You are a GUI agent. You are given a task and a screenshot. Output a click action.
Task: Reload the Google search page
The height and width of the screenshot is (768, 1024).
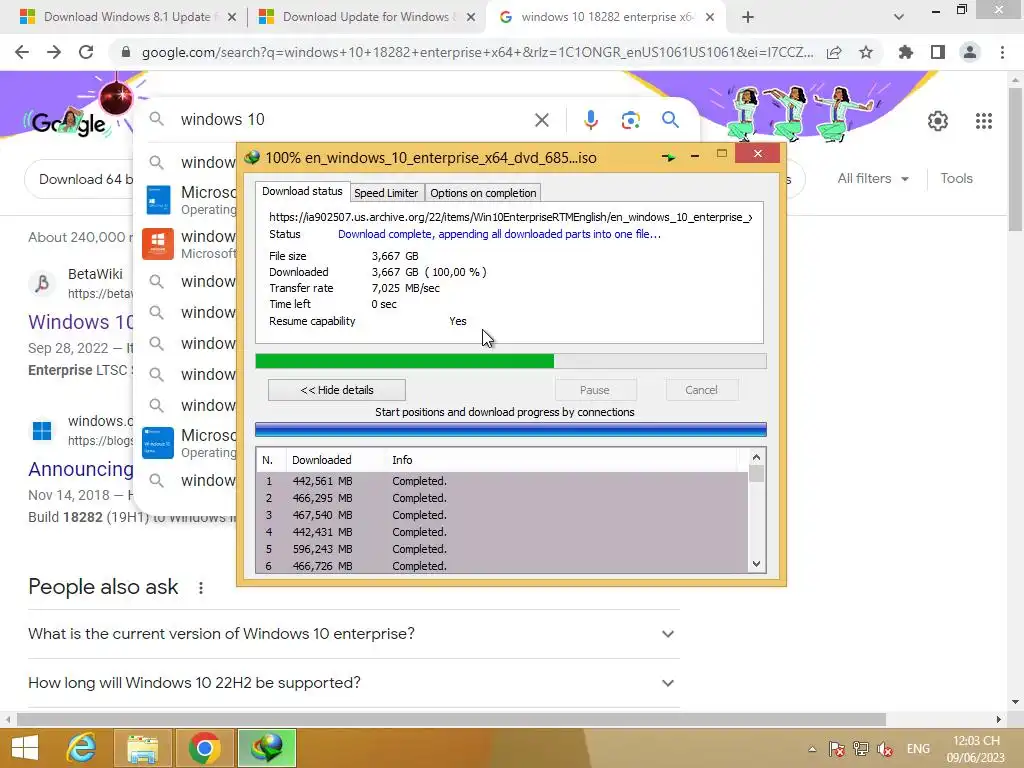tap(86, 52)
